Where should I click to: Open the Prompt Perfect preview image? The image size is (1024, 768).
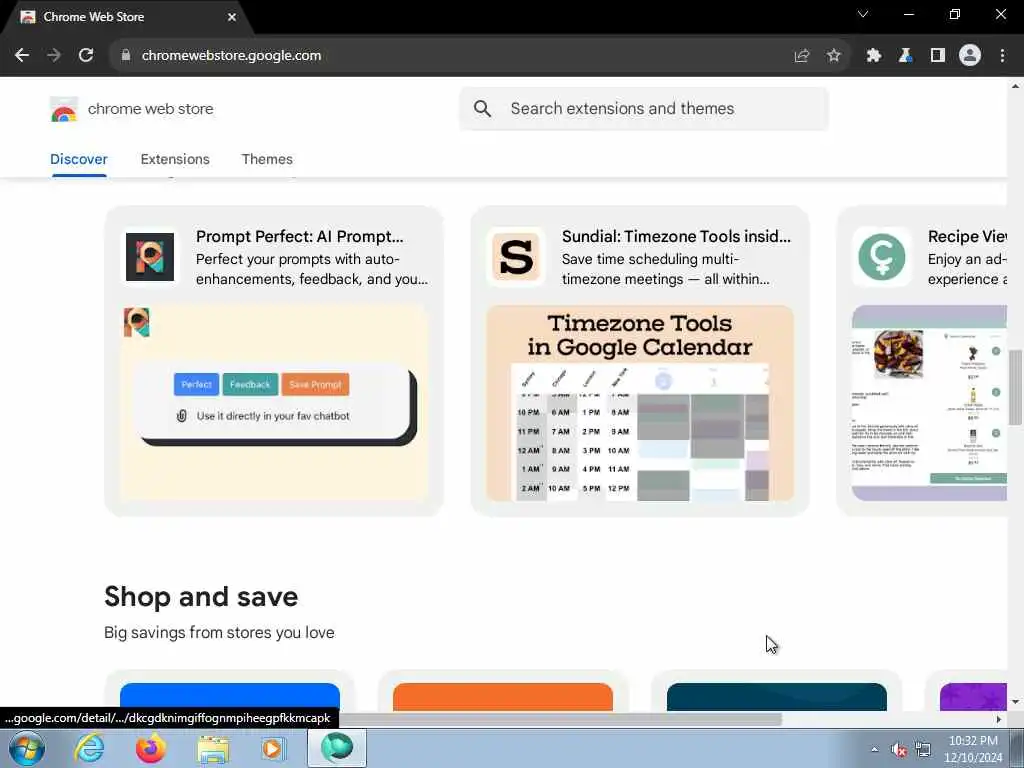coord(274,403)
